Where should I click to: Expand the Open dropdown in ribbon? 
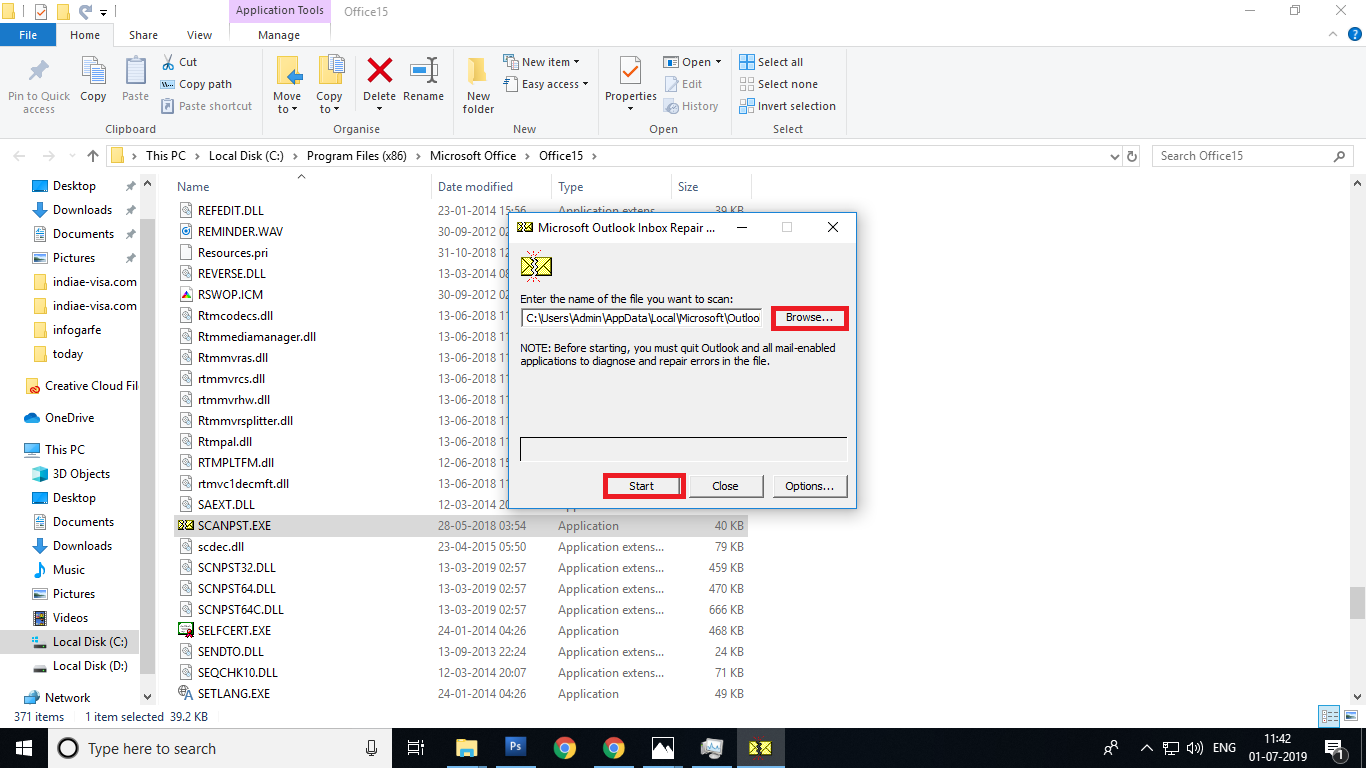(717, 62)
